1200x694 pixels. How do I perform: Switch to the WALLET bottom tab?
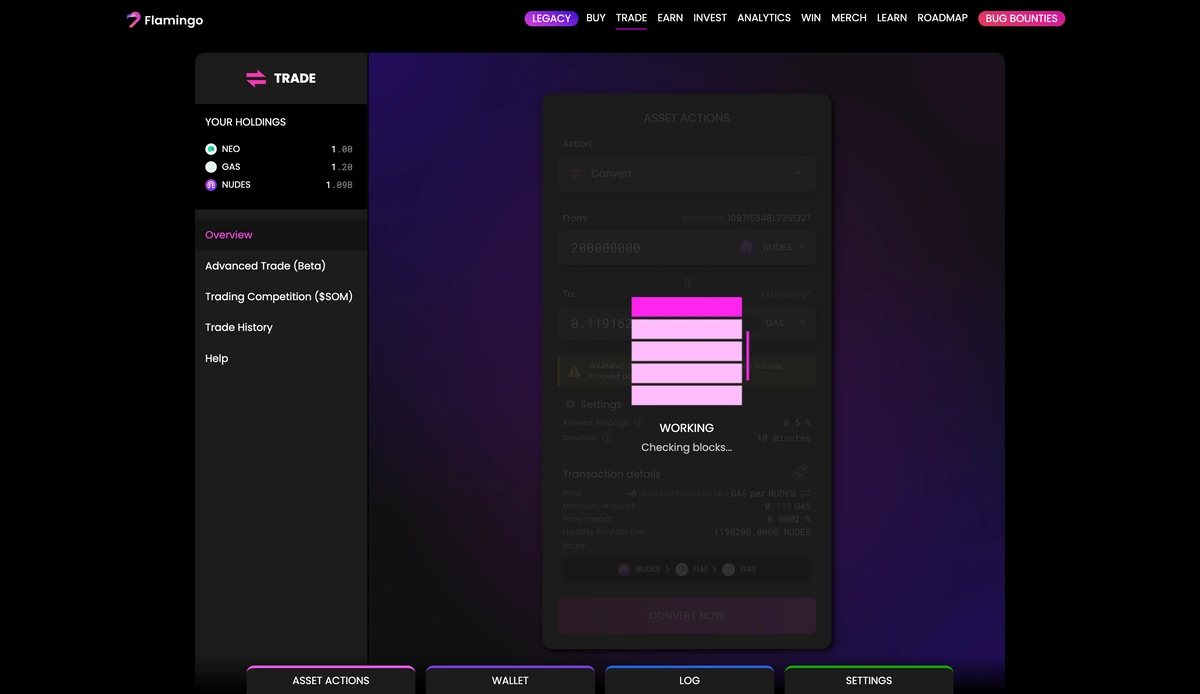pos(510,680)
